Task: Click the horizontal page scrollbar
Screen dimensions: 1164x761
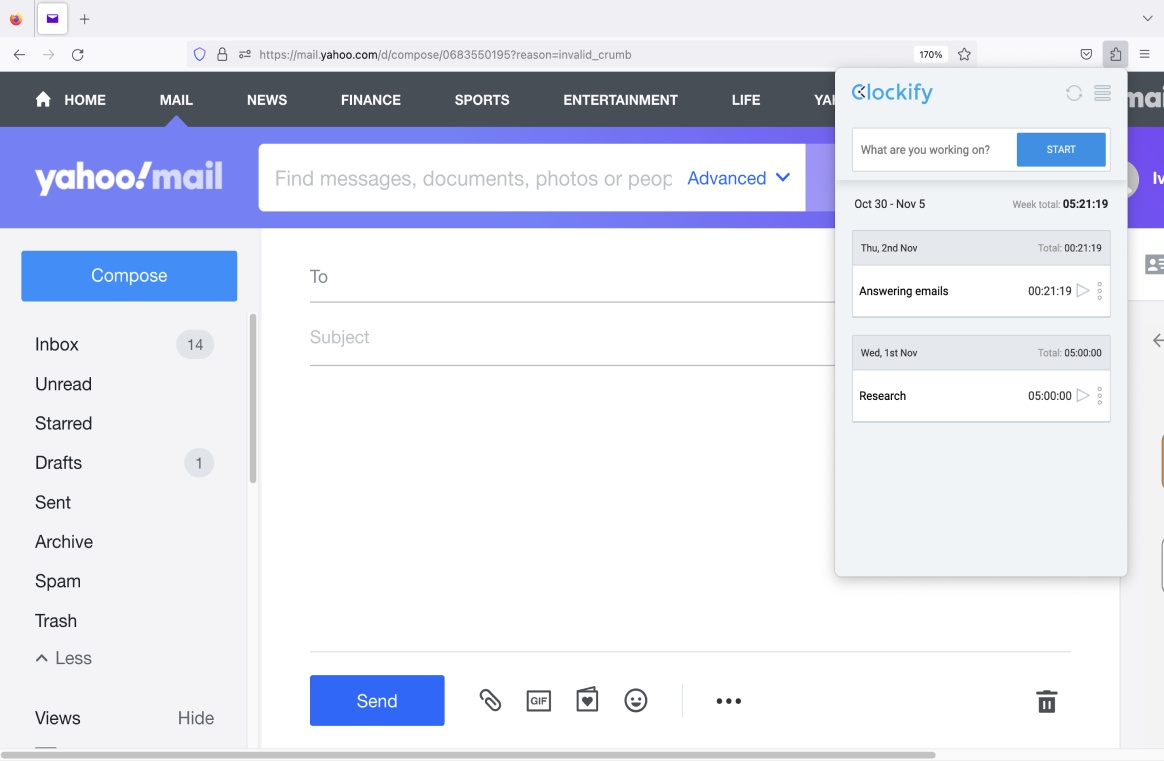Action: click(468, 755)
